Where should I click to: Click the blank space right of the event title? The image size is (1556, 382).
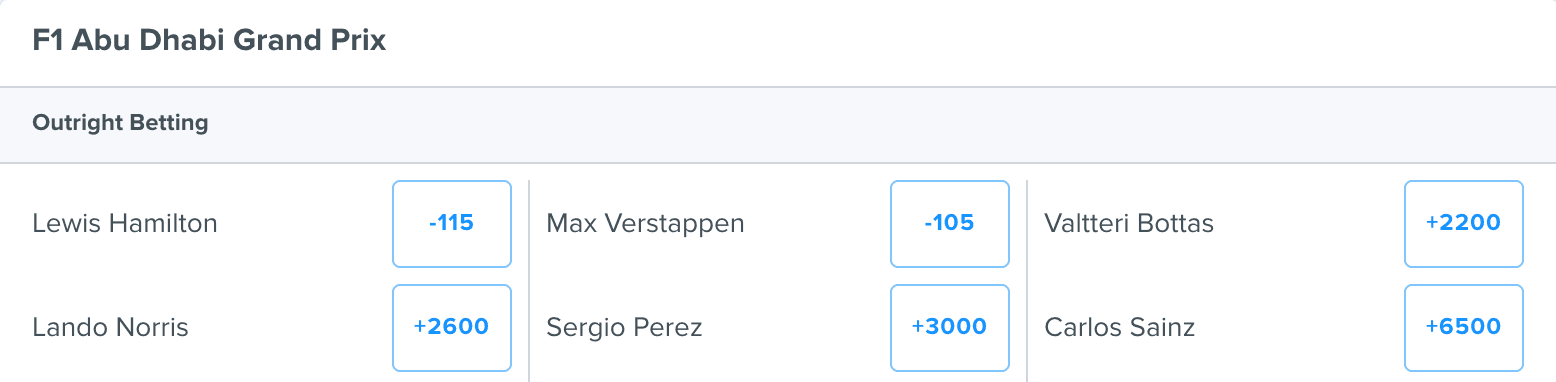tap(970, 42)
